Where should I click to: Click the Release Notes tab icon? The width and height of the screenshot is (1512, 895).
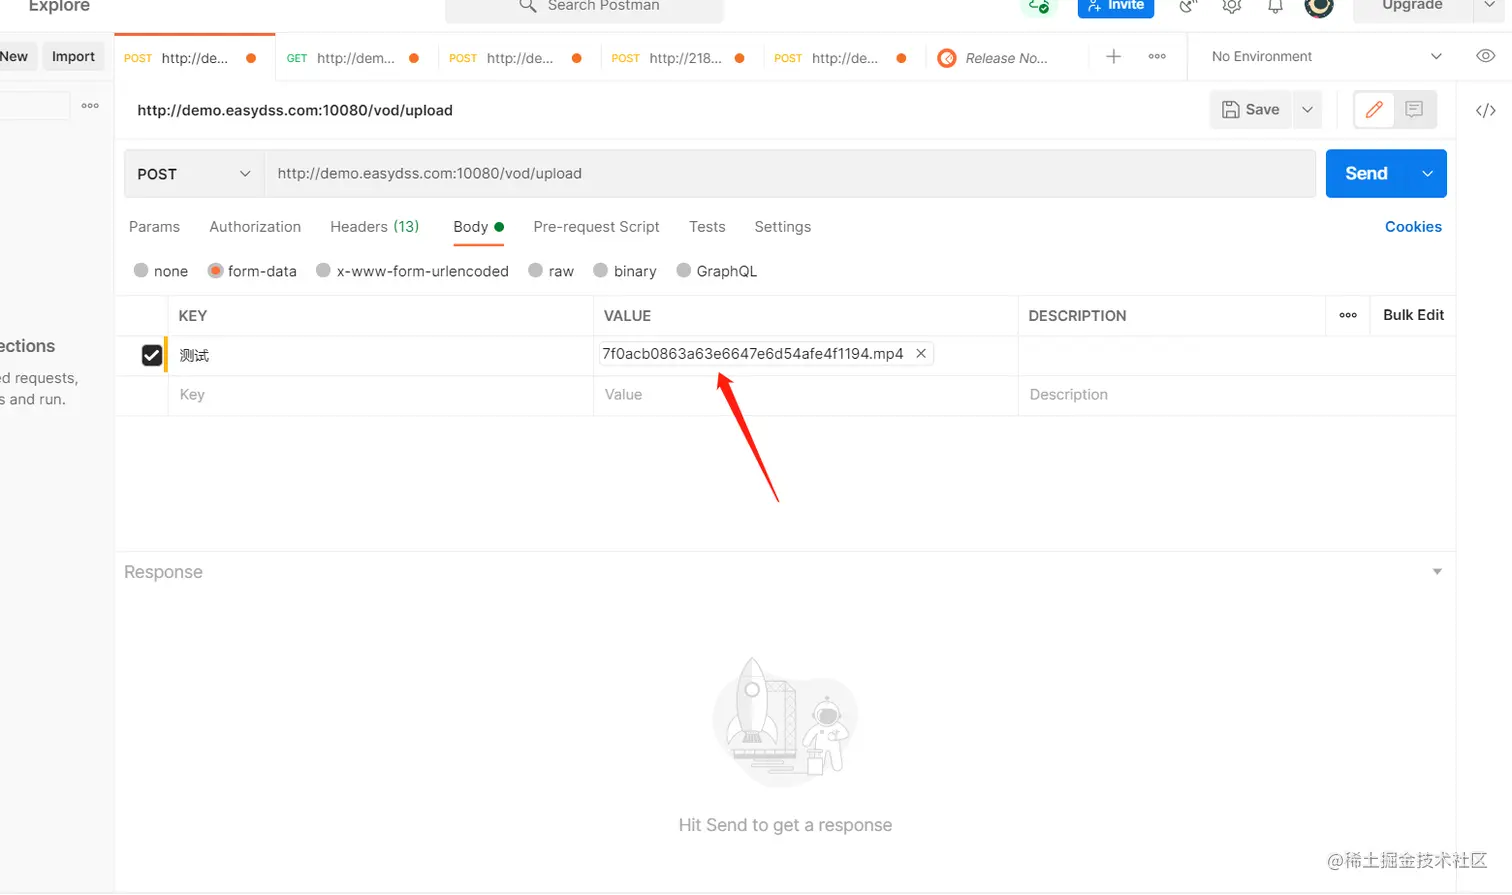tap(947, 58)
